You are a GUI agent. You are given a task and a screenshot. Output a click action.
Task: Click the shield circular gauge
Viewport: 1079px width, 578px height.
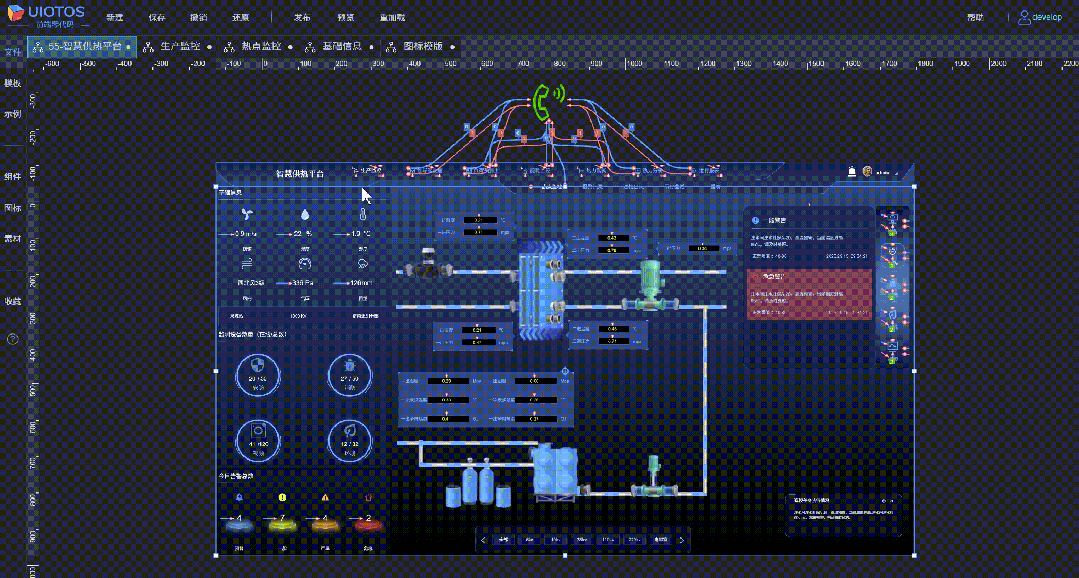click(x=258, y=377)
